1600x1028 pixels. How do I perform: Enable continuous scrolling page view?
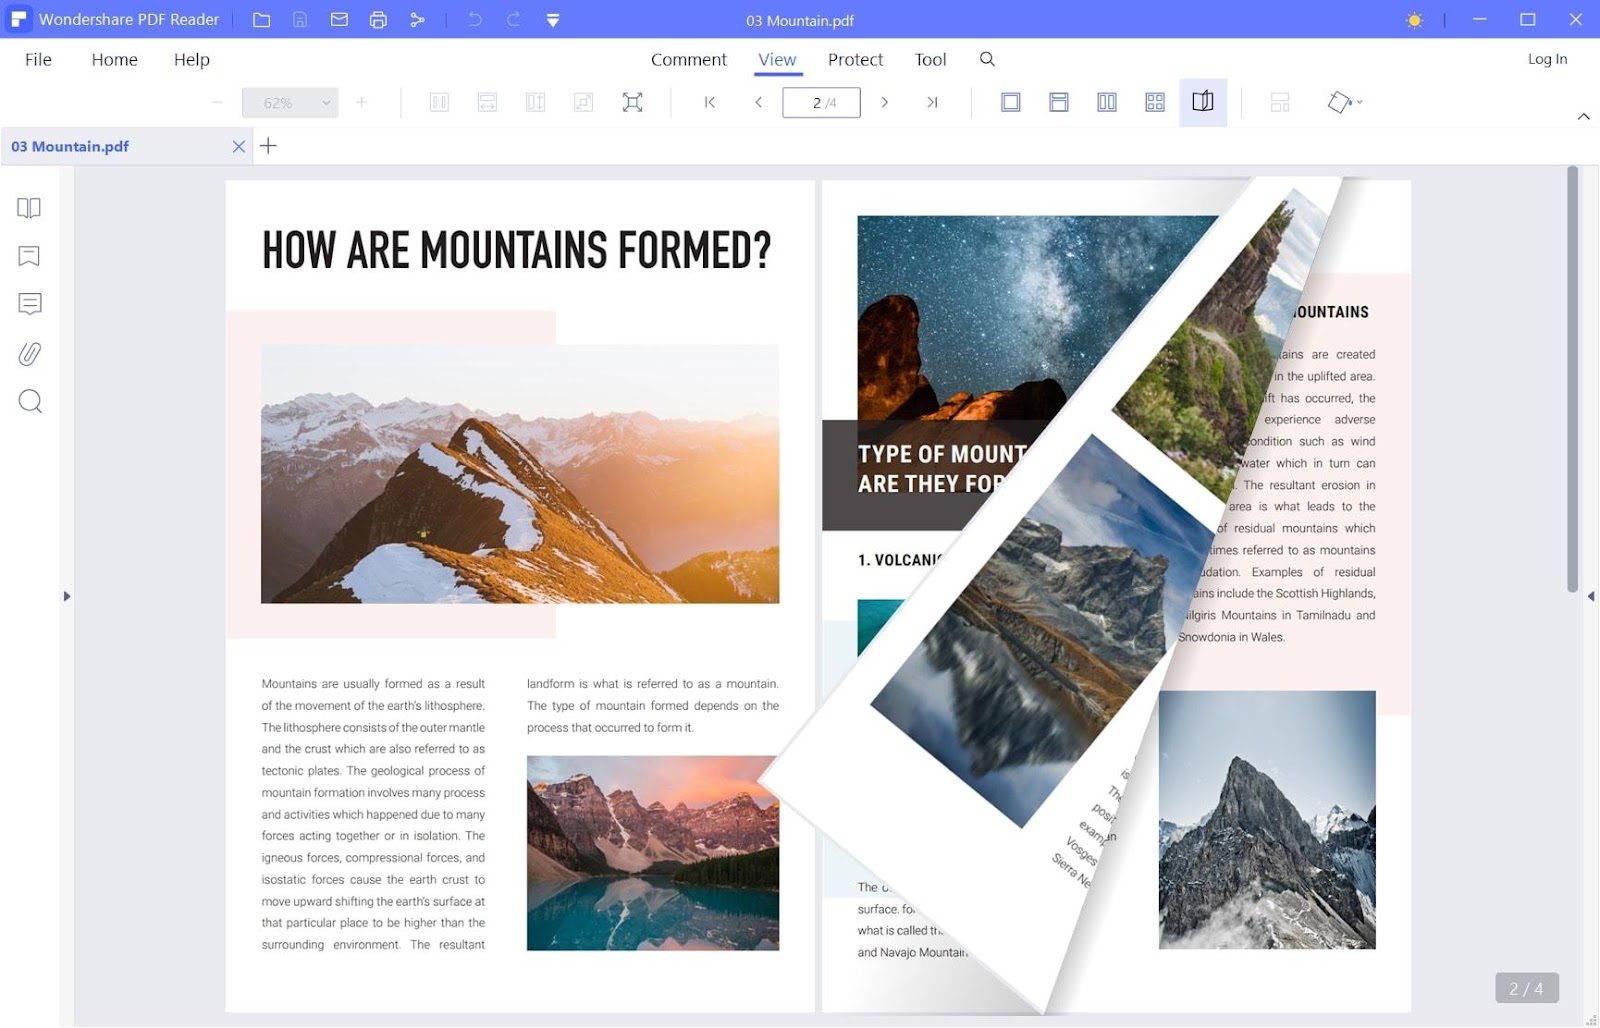click(x=1059, y=102)
